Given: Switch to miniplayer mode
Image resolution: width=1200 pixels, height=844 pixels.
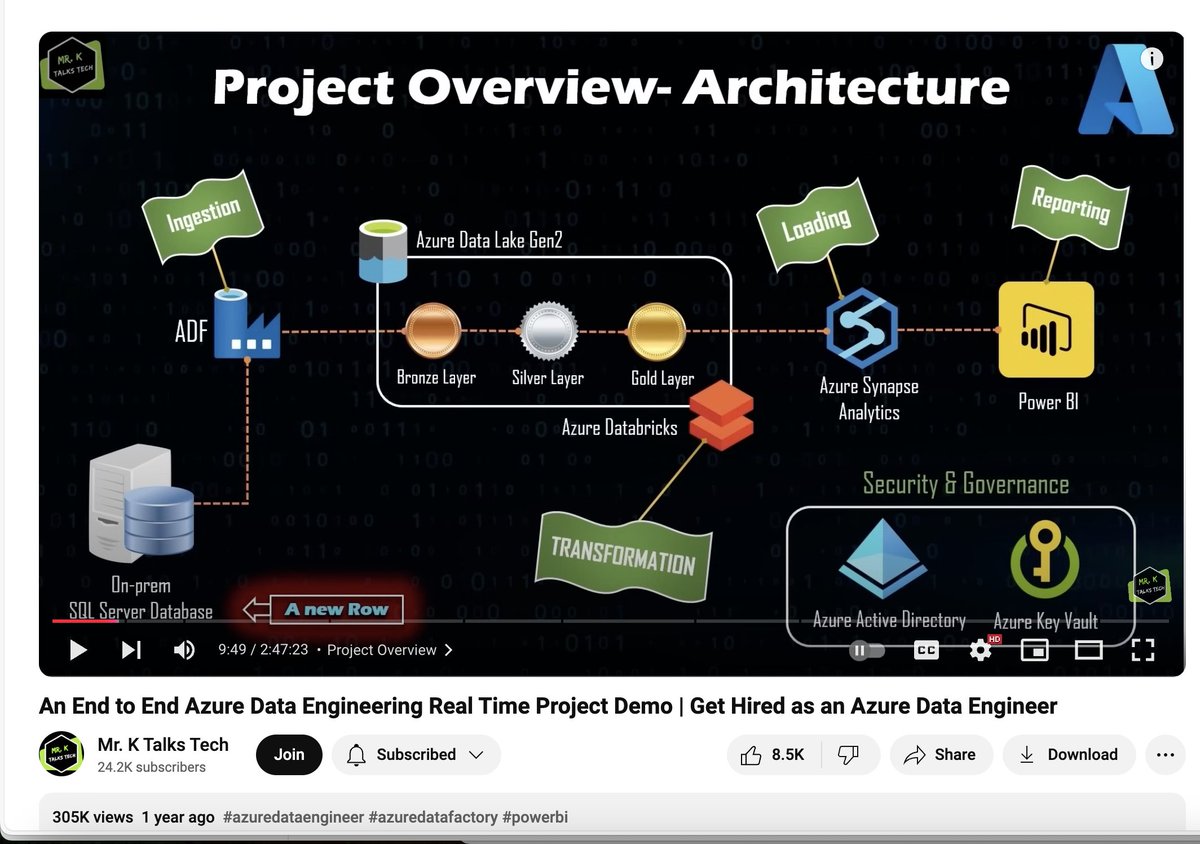Looking at the screenshot, I should pyautogui.click(x=1035, y=650).
